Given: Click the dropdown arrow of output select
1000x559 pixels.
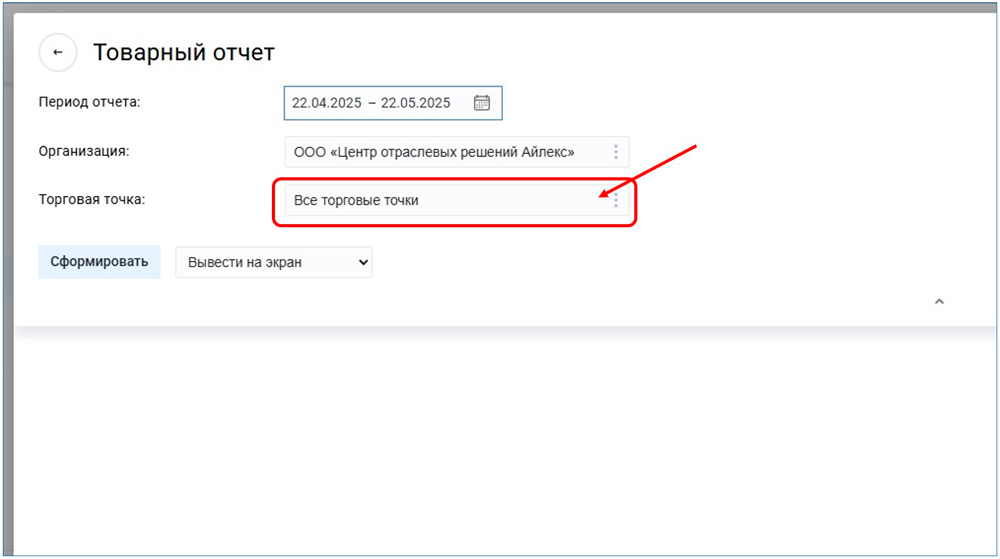Looking at the screenshot, I should pos(363,263).
